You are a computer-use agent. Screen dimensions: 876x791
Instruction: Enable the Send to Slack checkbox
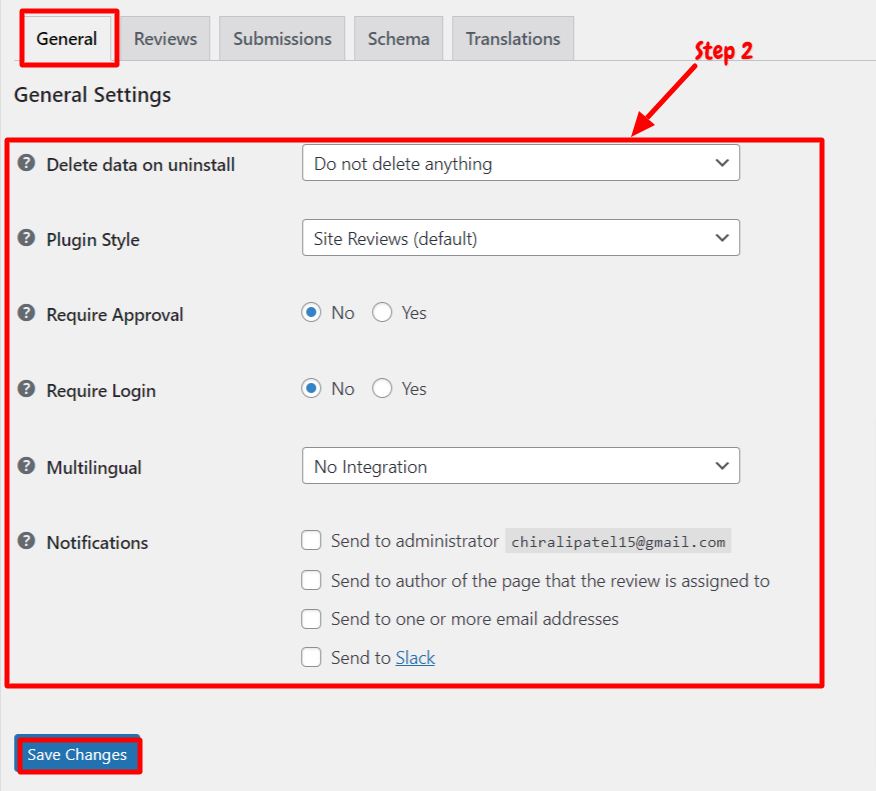click(311, 657)
